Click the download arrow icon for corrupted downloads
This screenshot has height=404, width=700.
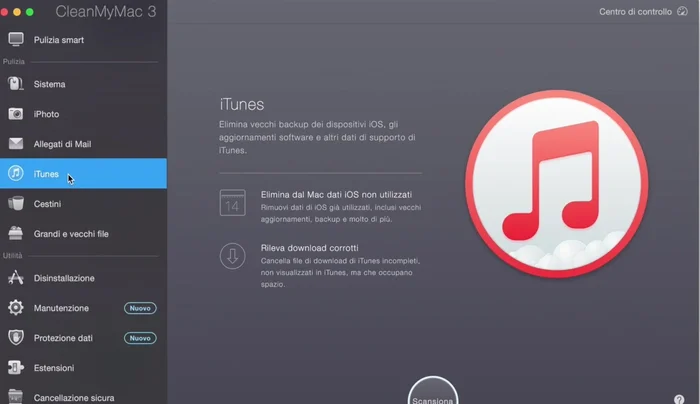coord(232,256)
